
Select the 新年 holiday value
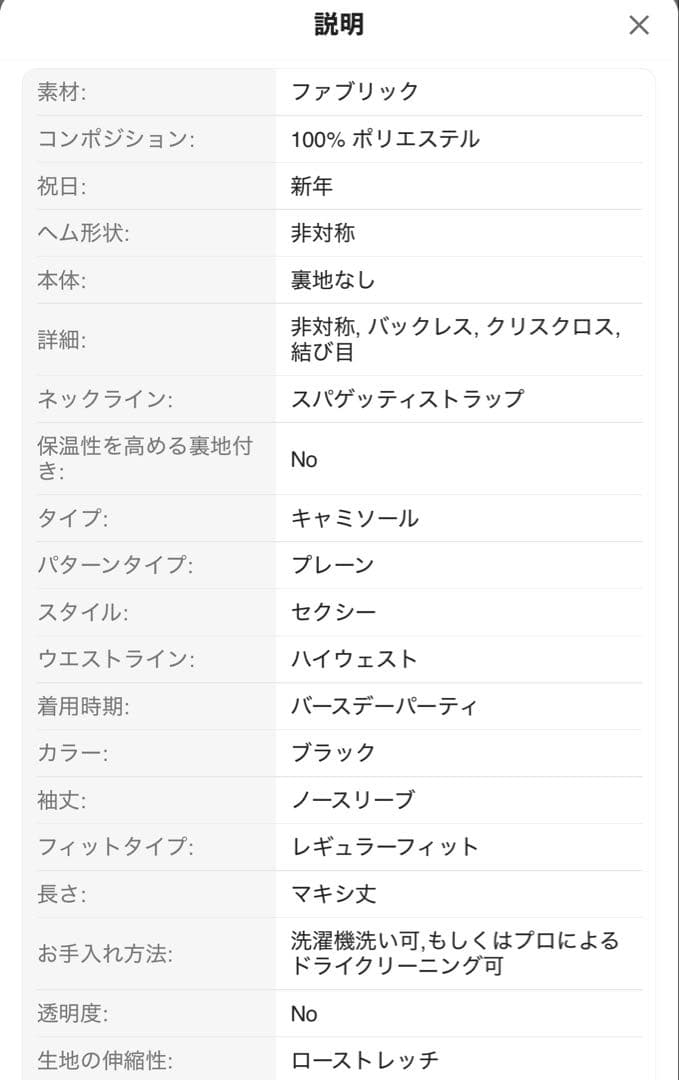pyautogui.click(x=312, y=186)
